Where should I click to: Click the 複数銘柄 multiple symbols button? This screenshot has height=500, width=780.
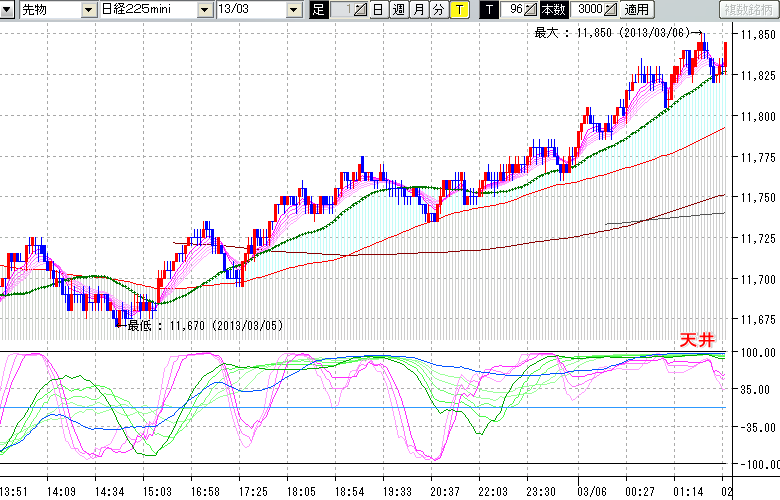point(747,9)
